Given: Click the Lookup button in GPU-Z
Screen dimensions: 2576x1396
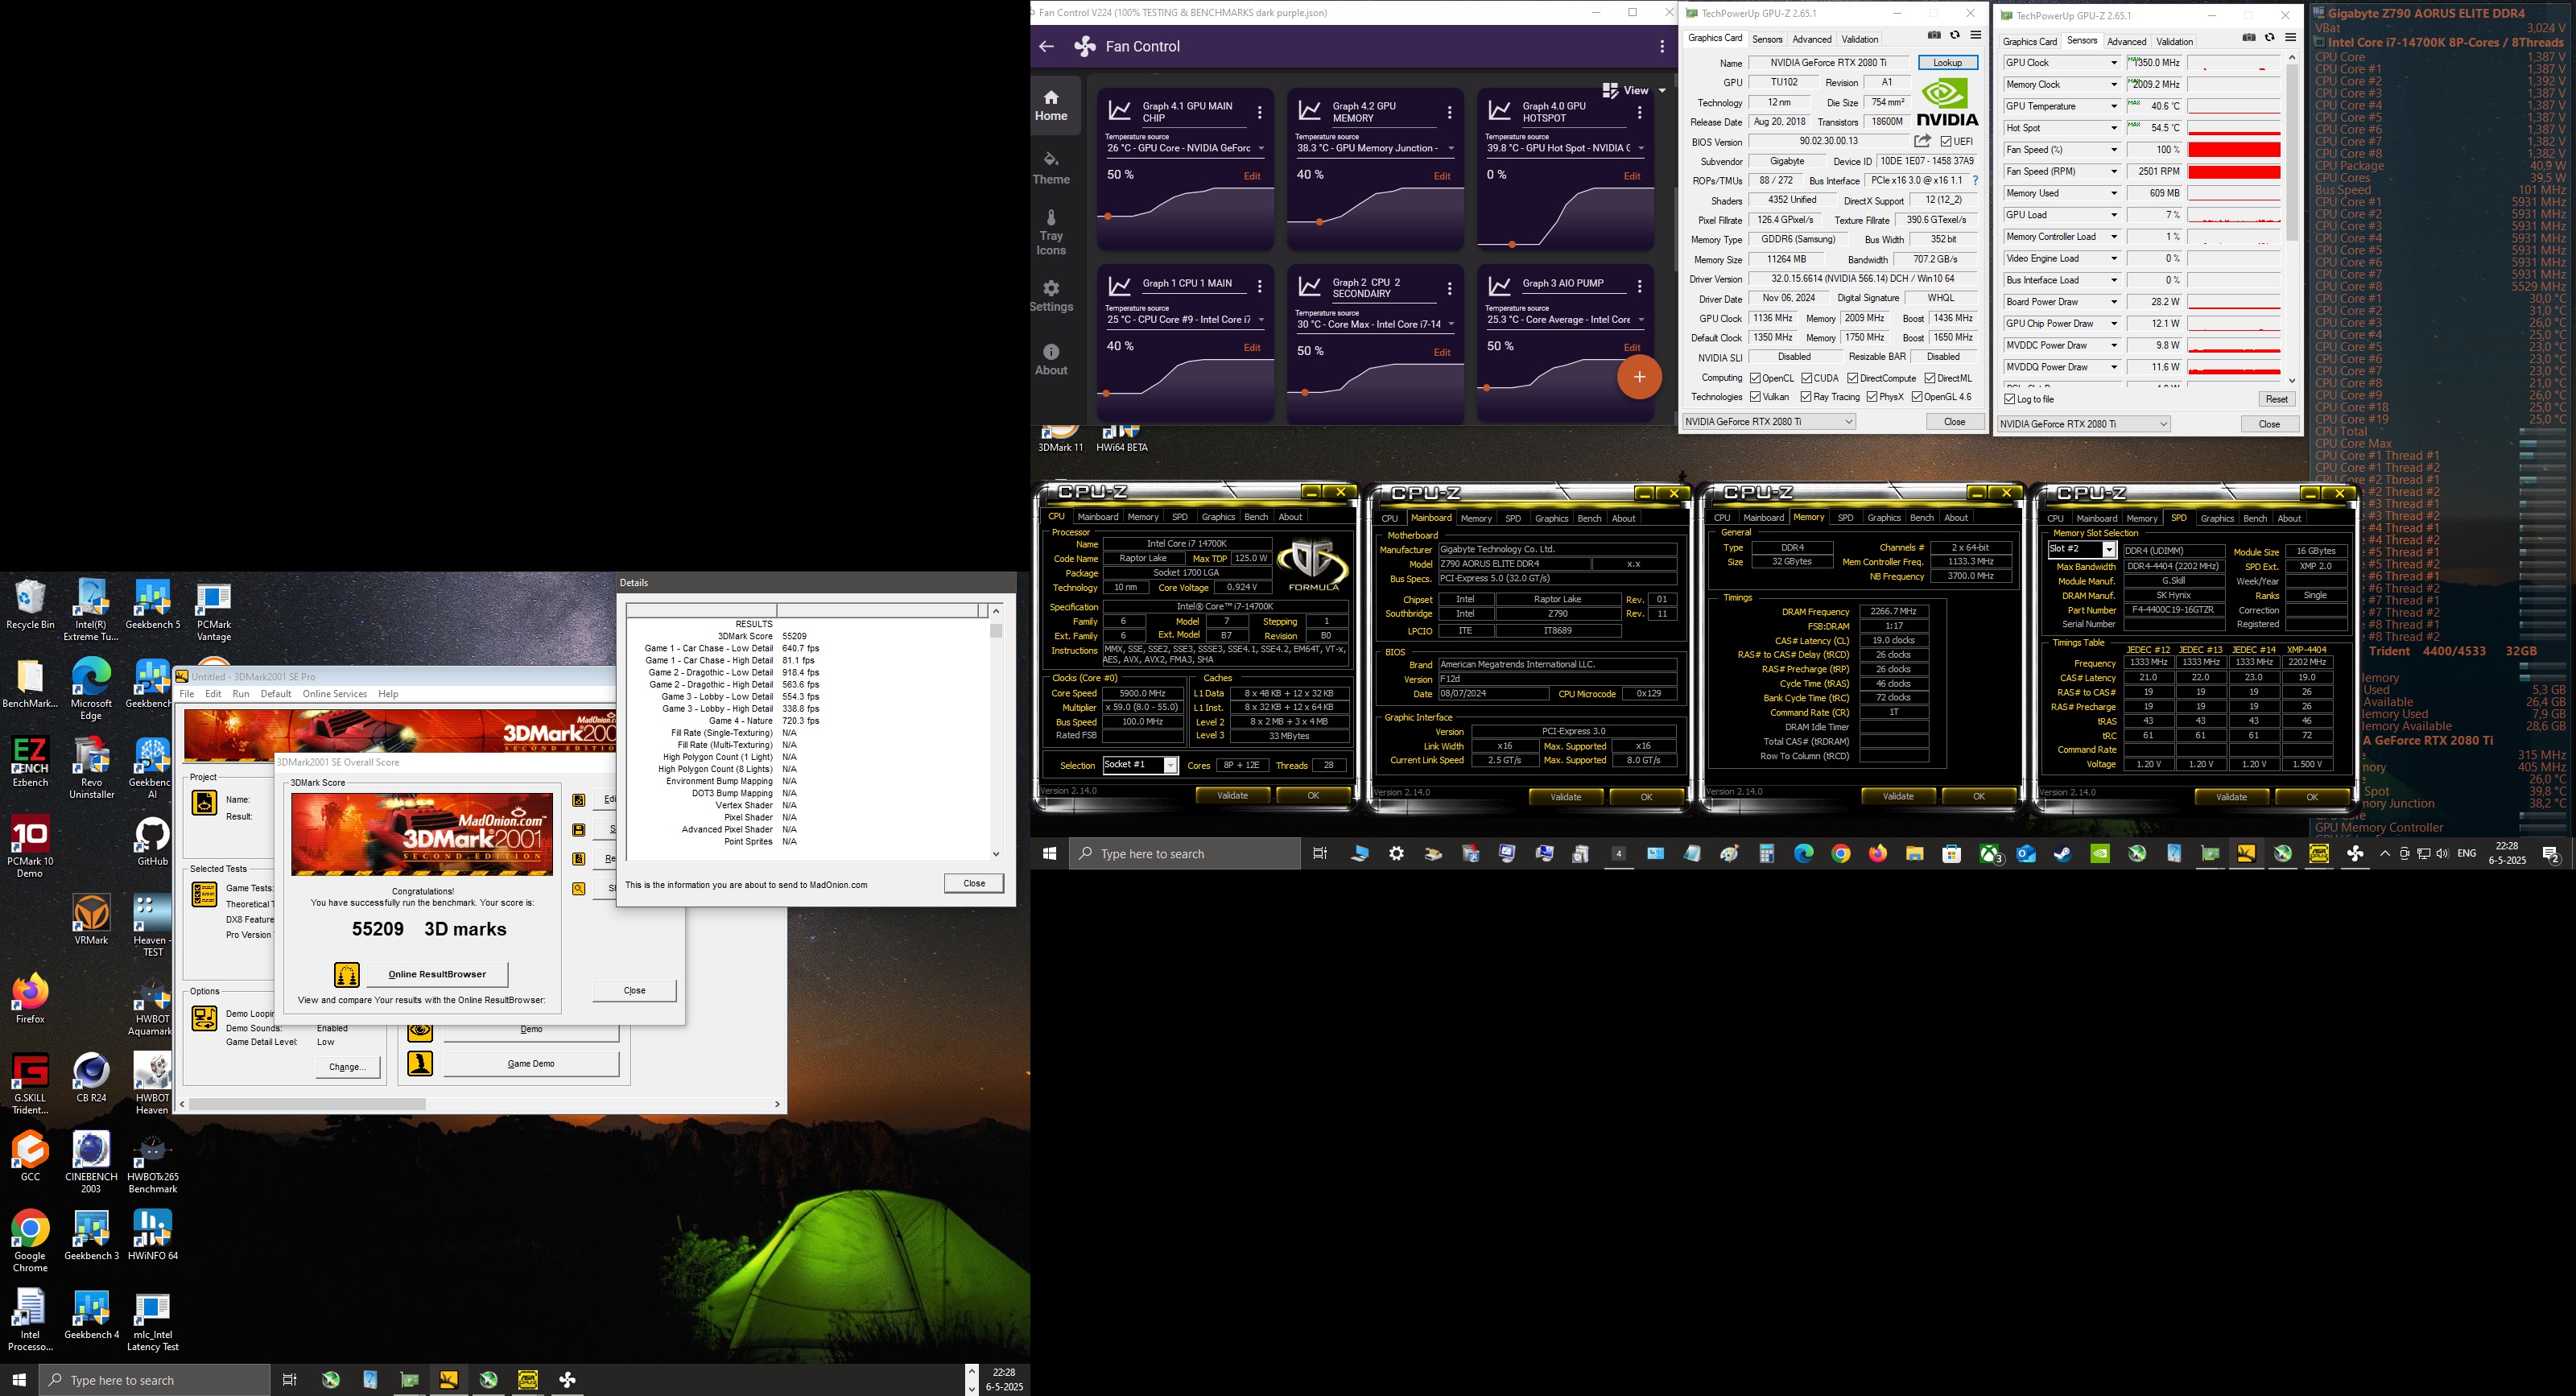Looking at the screenshot, I should tap(1947, 63).
